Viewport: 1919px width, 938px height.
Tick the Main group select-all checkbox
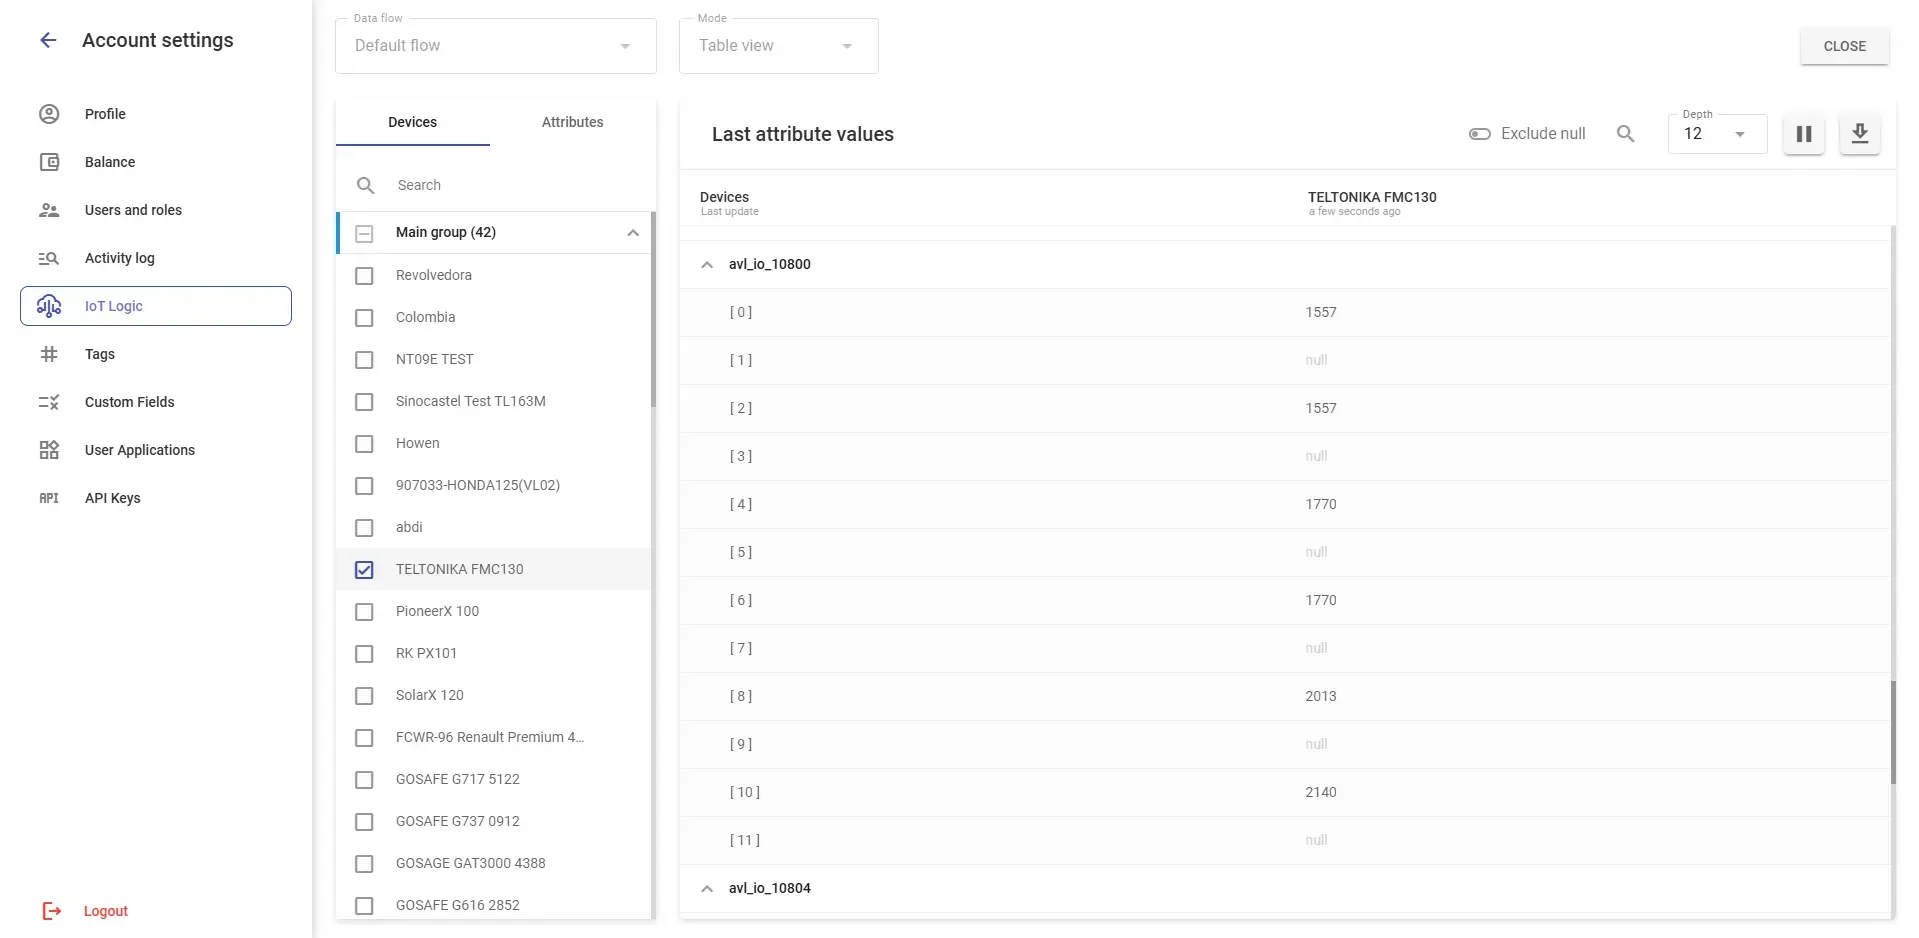[364, 233]
